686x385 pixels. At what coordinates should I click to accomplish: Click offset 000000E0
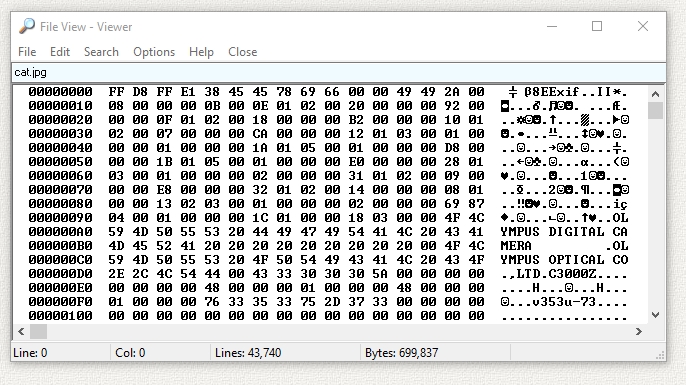click(x=60, y=288)
